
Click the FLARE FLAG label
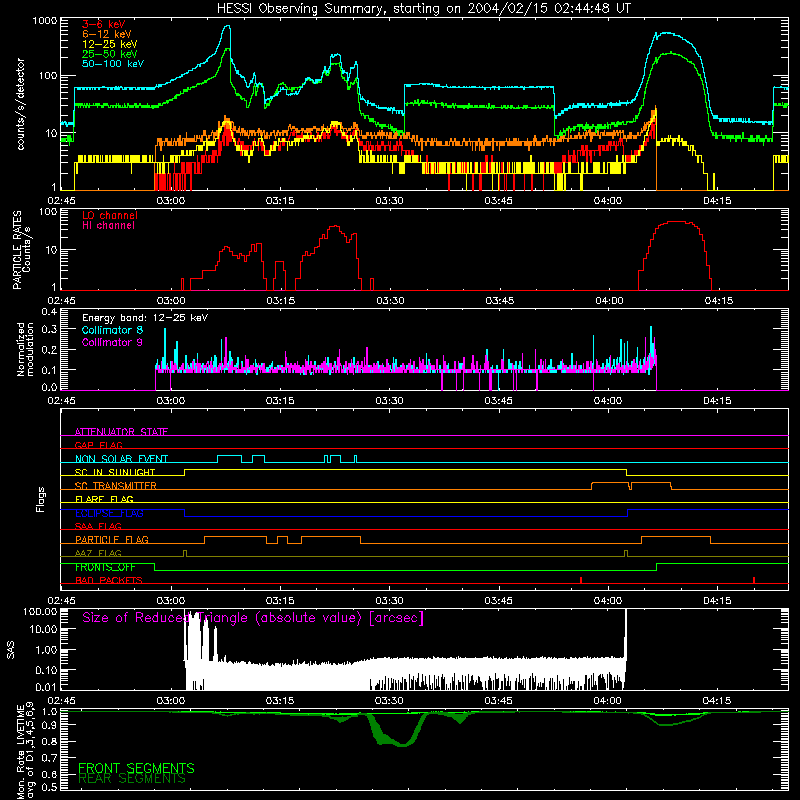click(104, 499)
